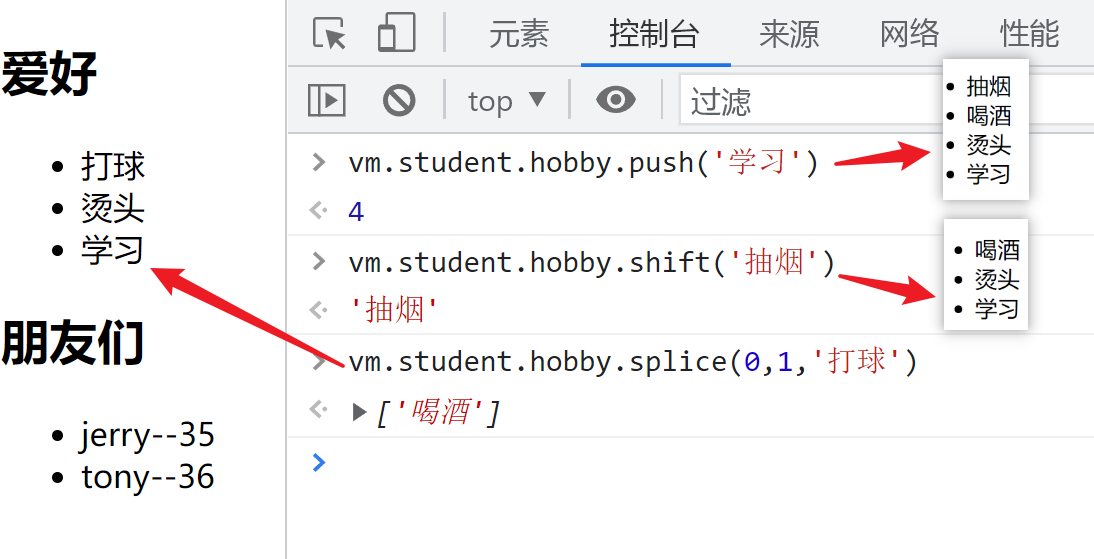Screen dimensions: 1094x559
Task: Expand the ['喝酒'] array result
Action: pyautogui.click(x=360, y=412)
